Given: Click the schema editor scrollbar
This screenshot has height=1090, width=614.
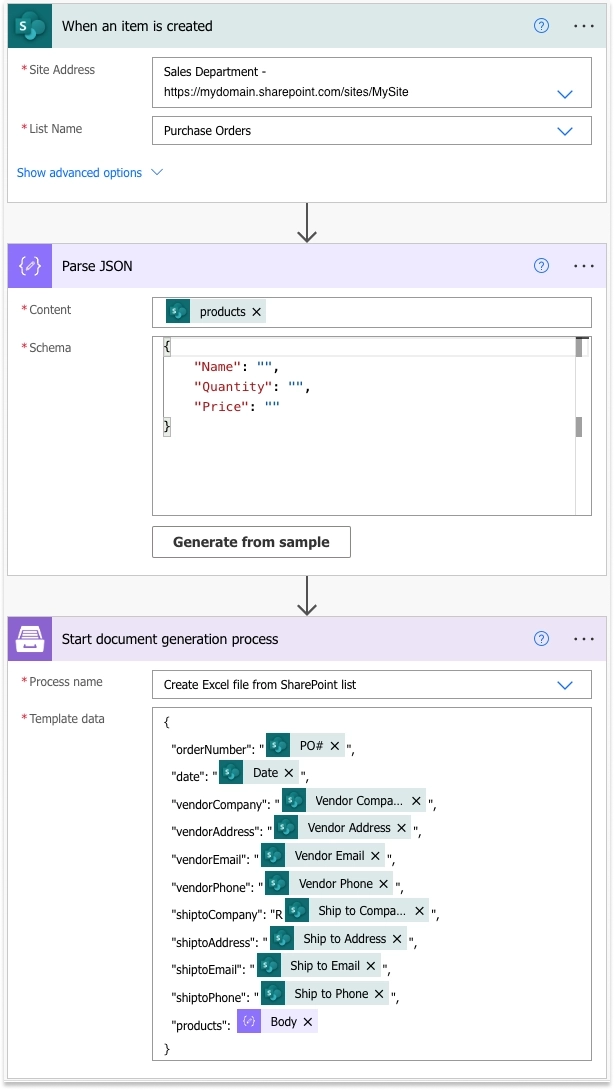Looking at the screenshot, I should (579, 426).
